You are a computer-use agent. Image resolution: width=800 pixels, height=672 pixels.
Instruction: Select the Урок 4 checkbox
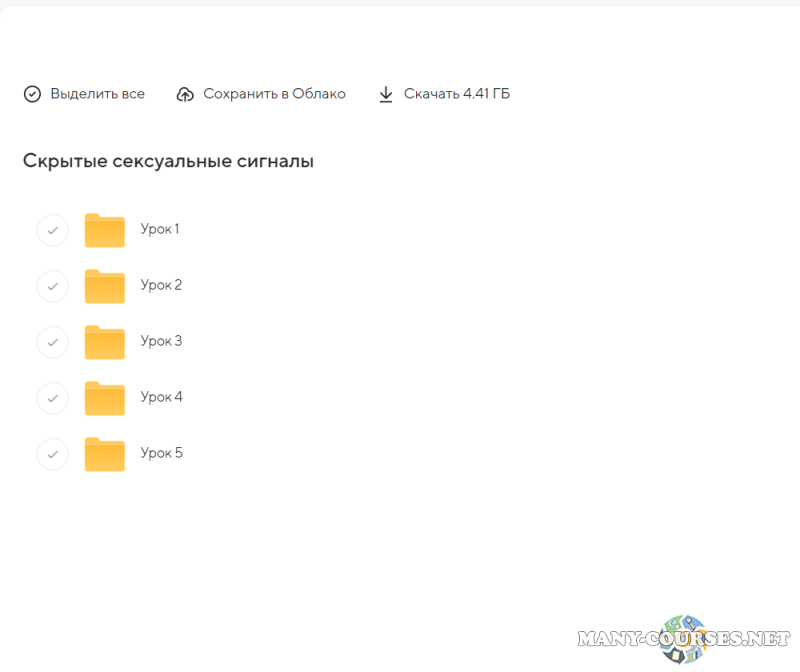pyautogui.click(x=52, y=399)
